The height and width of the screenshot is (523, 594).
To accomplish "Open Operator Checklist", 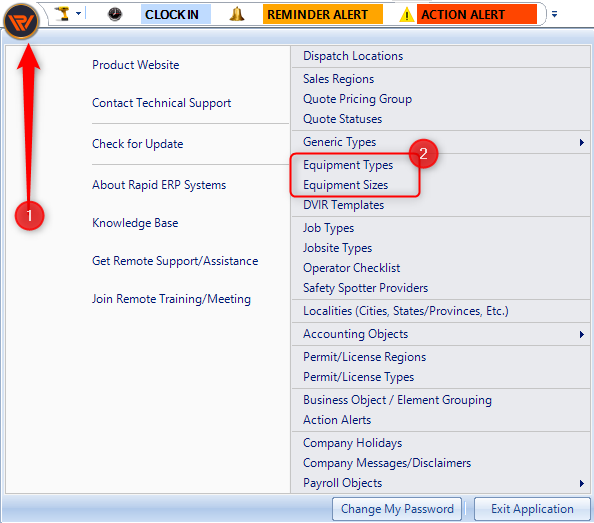I will (x=441, y=268).
